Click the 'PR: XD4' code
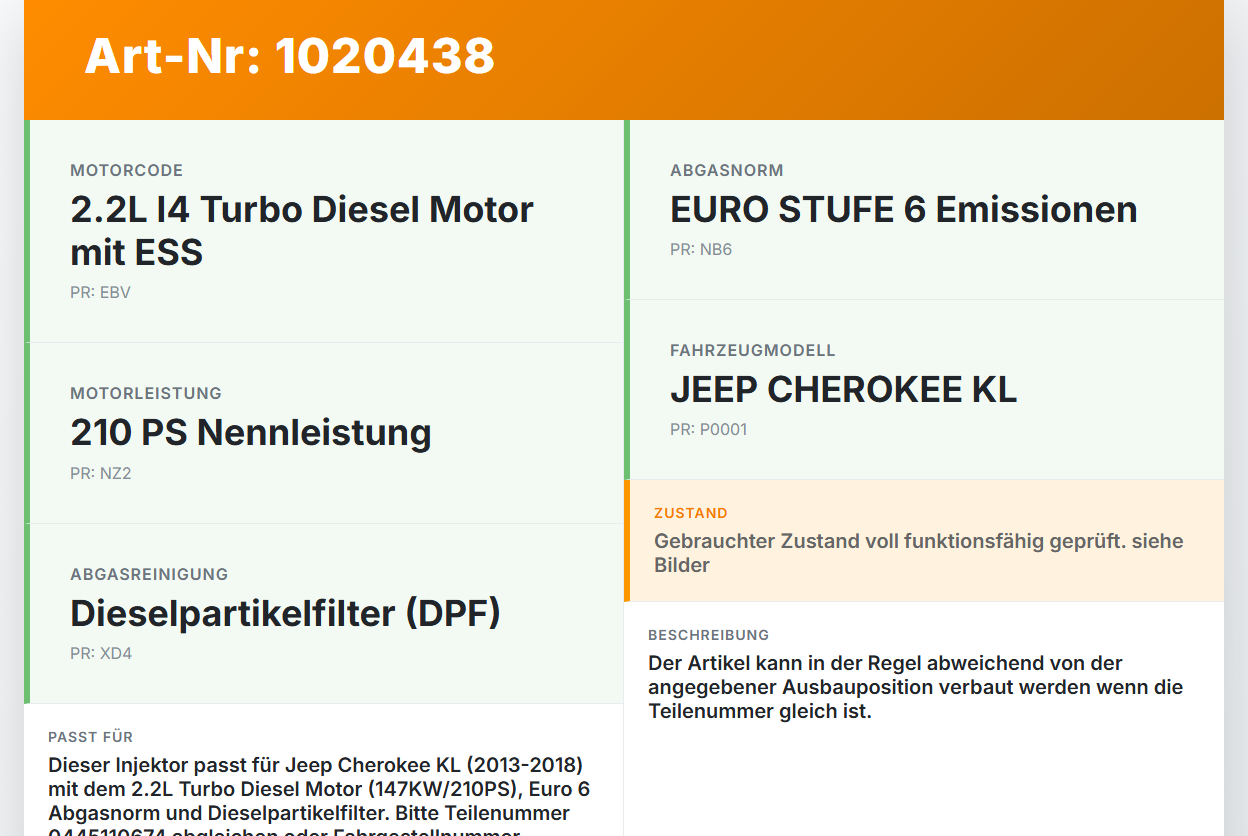 (101, 654)
